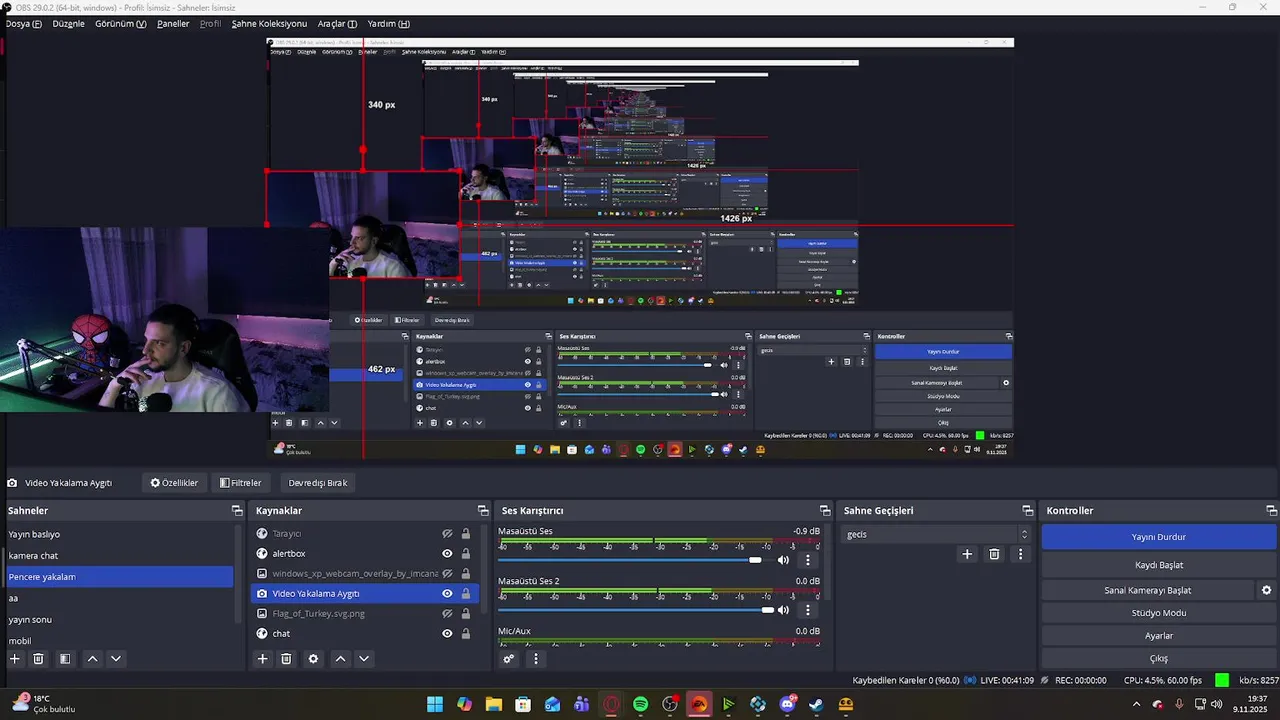Open Filtreler for the selected source
This screenshot has width=1280, height=720.
click(240, 483)
